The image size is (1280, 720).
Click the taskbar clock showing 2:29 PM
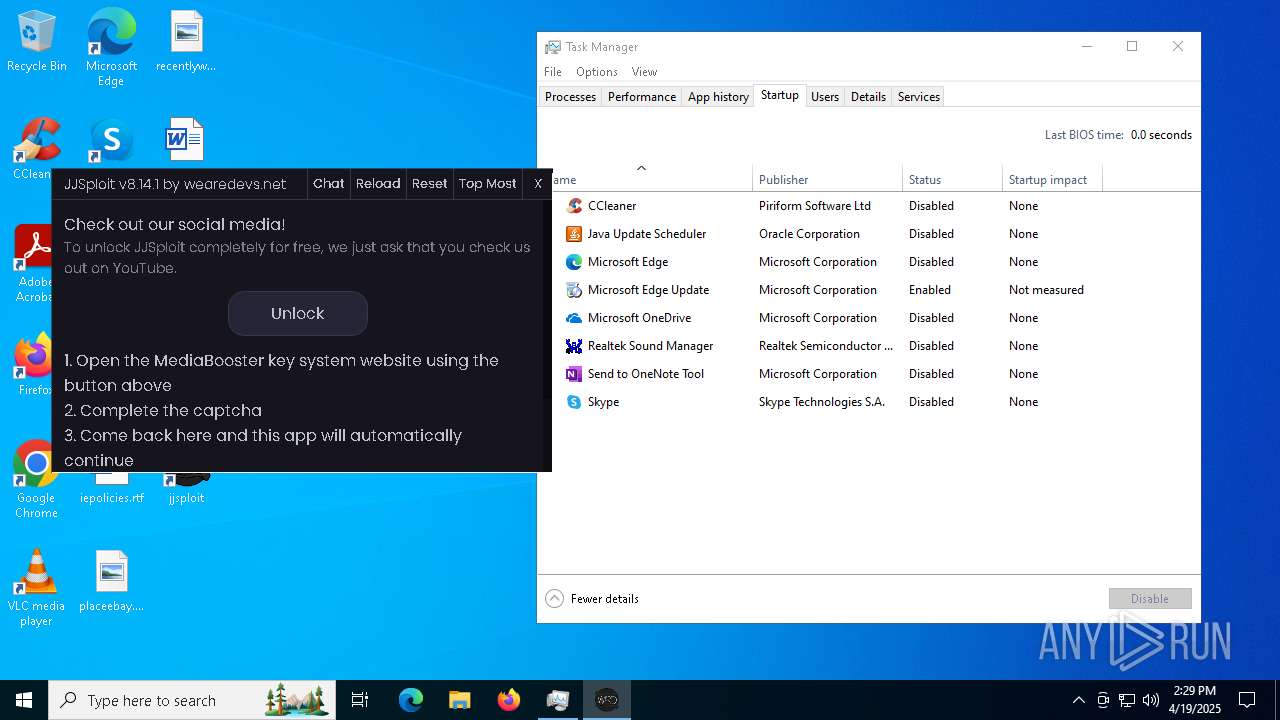coord(1195,700)
